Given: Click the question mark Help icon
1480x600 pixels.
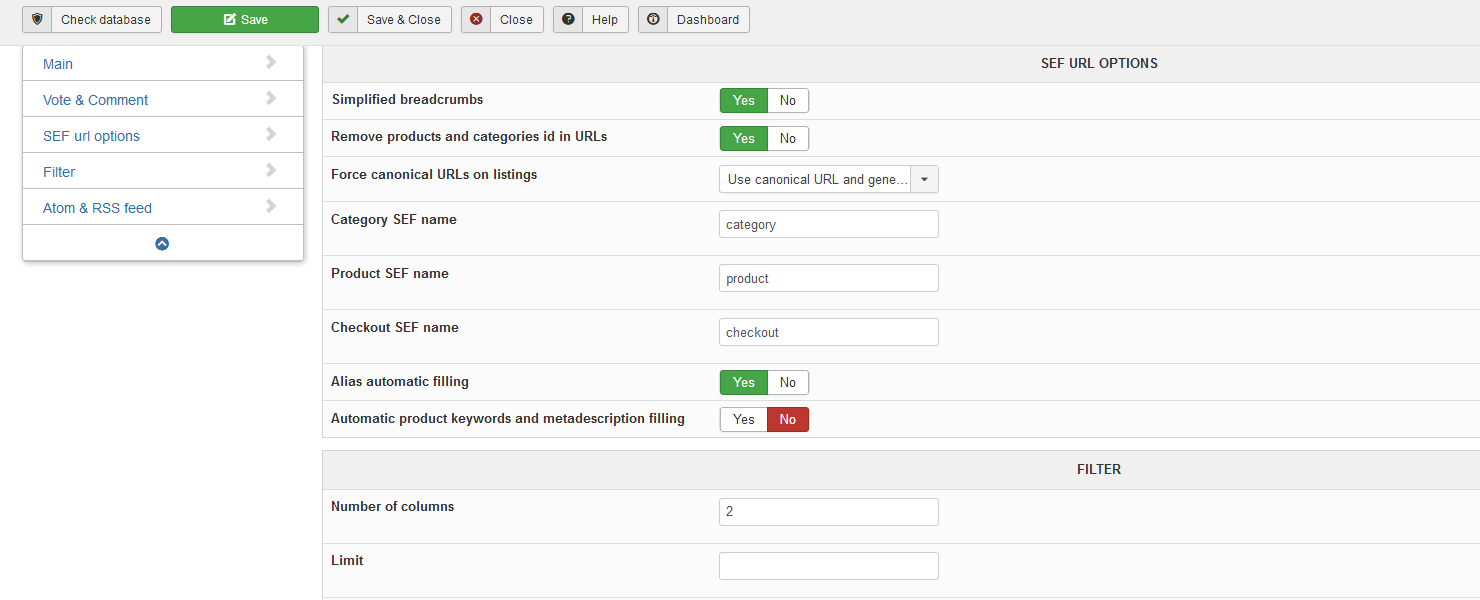Looking at the screenshot, I should [x=568, y=20].
